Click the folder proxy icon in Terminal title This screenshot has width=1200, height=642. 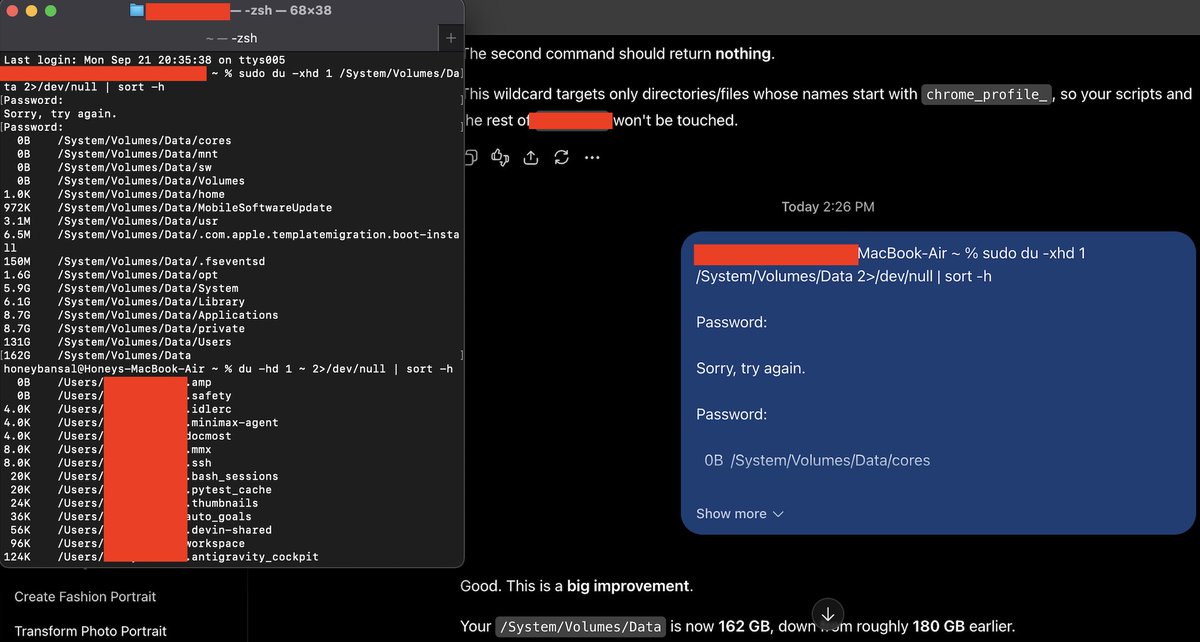click(137, 11)
